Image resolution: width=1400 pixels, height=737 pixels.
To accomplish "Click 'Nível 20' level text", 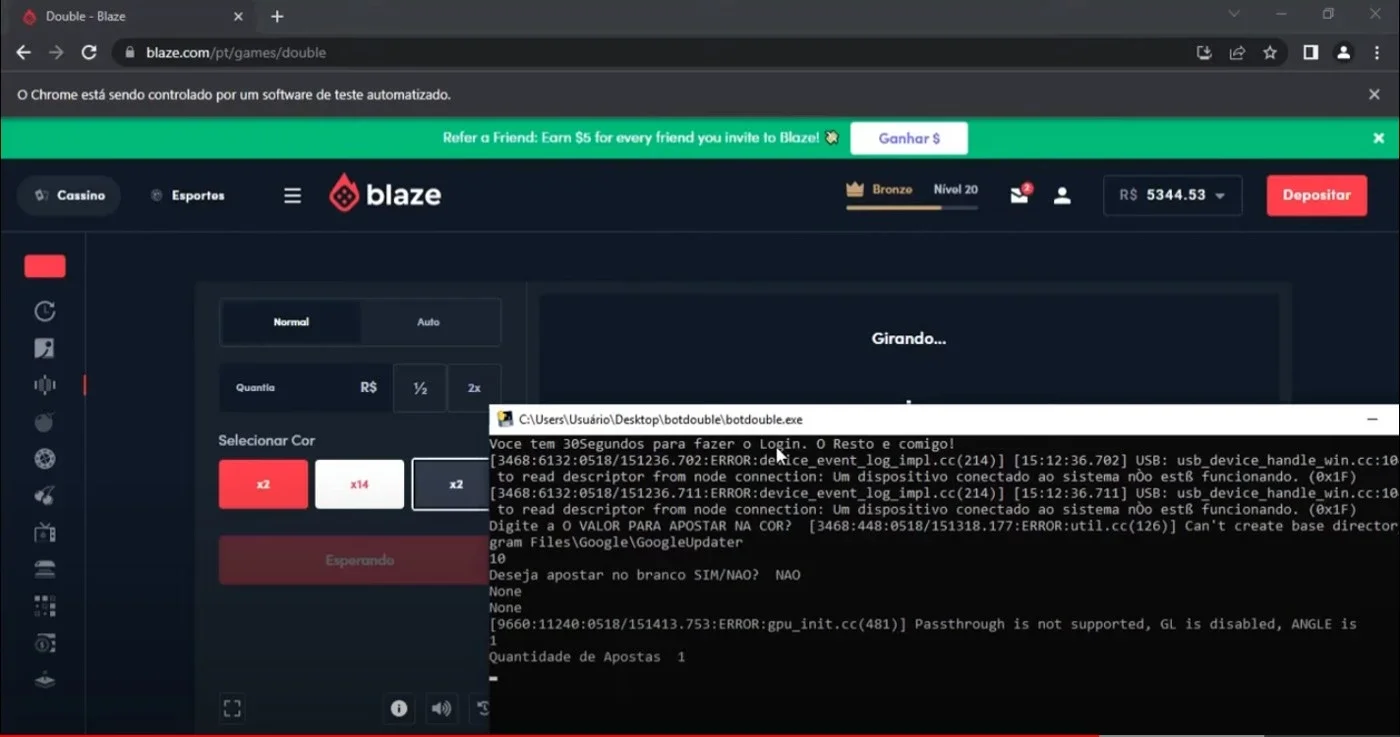I will (955, 189).
